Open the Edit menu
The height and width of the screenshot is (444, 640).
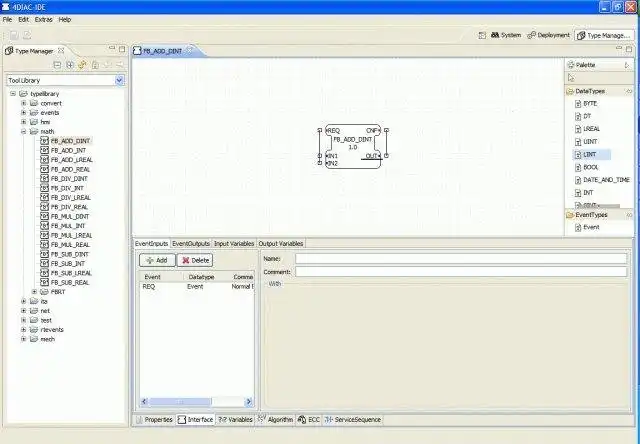[23, 19]
